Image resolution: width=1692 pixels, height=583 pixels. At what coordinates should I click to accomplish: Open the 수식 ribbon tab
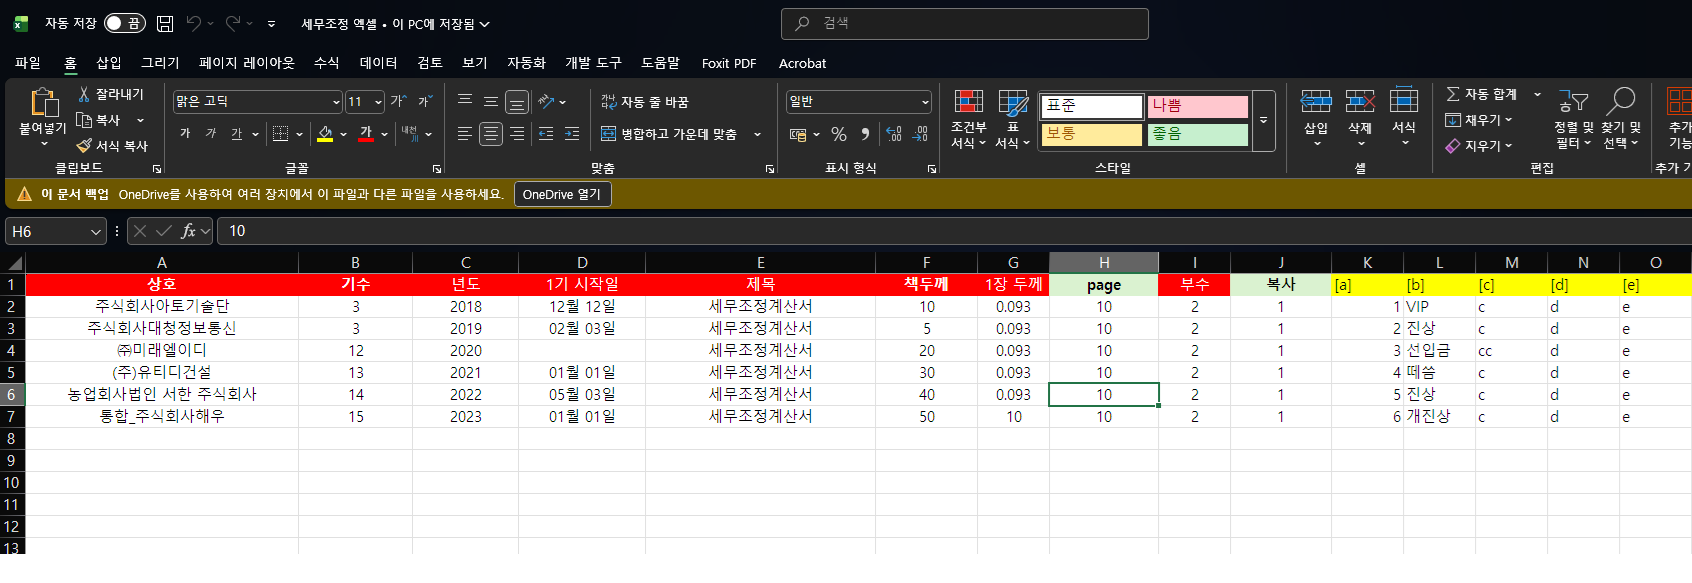(x=327, y=63)
